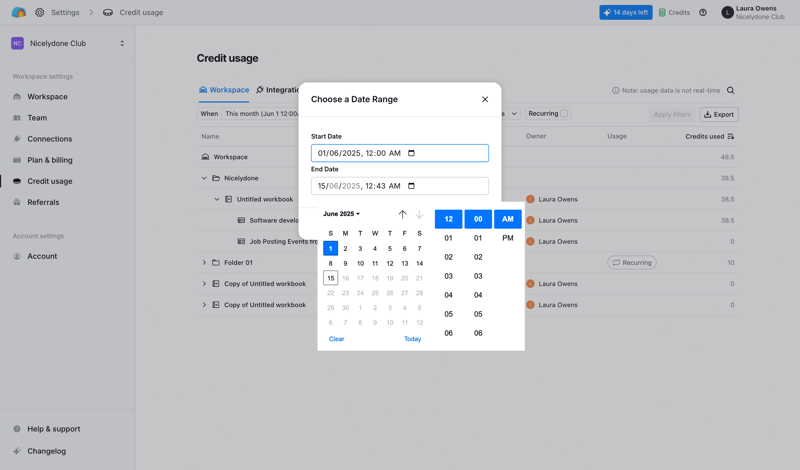
Task: Click the Plan & billing sidebar icon
Action: click(17, 160)
